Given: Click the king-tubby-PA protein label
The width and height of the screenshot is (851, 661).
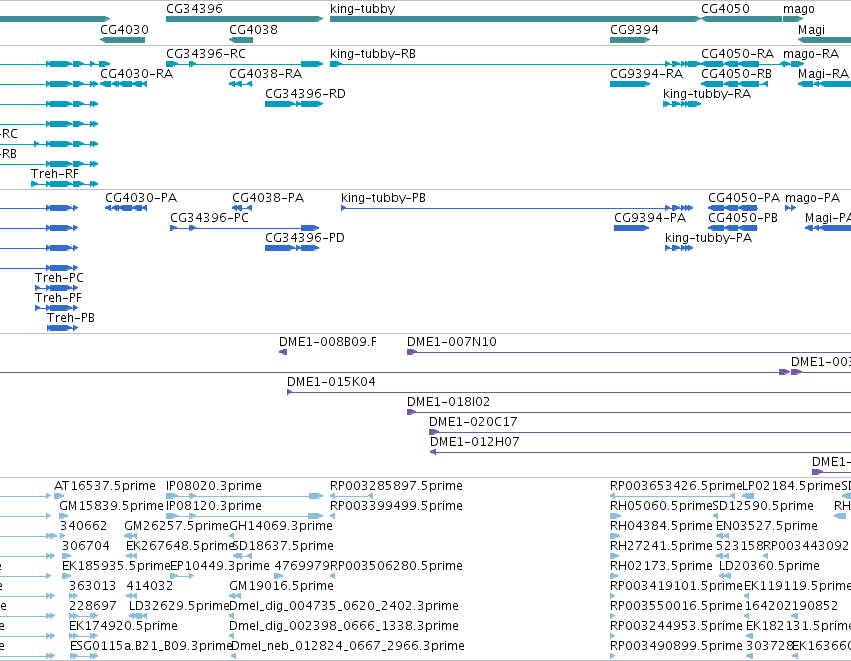Looking at the screenshot, I should [x=709, y=238].
